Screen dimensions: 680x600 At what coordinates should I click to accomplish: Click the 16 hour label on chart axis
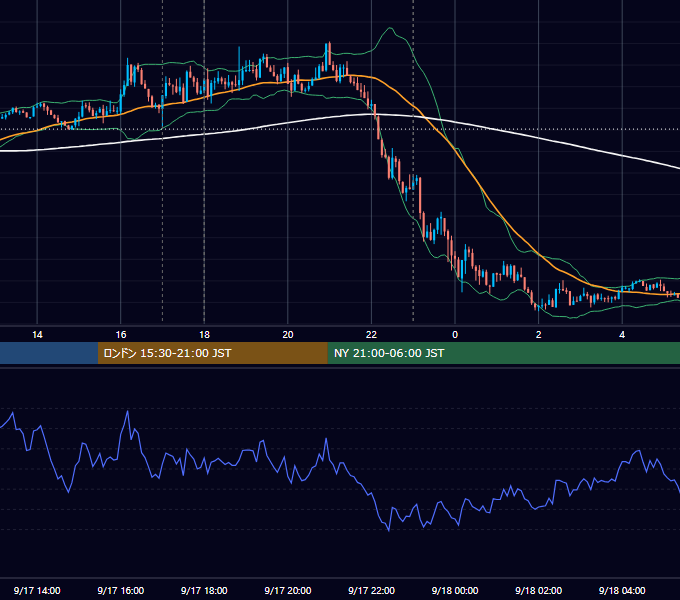click(x=121, y=335)
